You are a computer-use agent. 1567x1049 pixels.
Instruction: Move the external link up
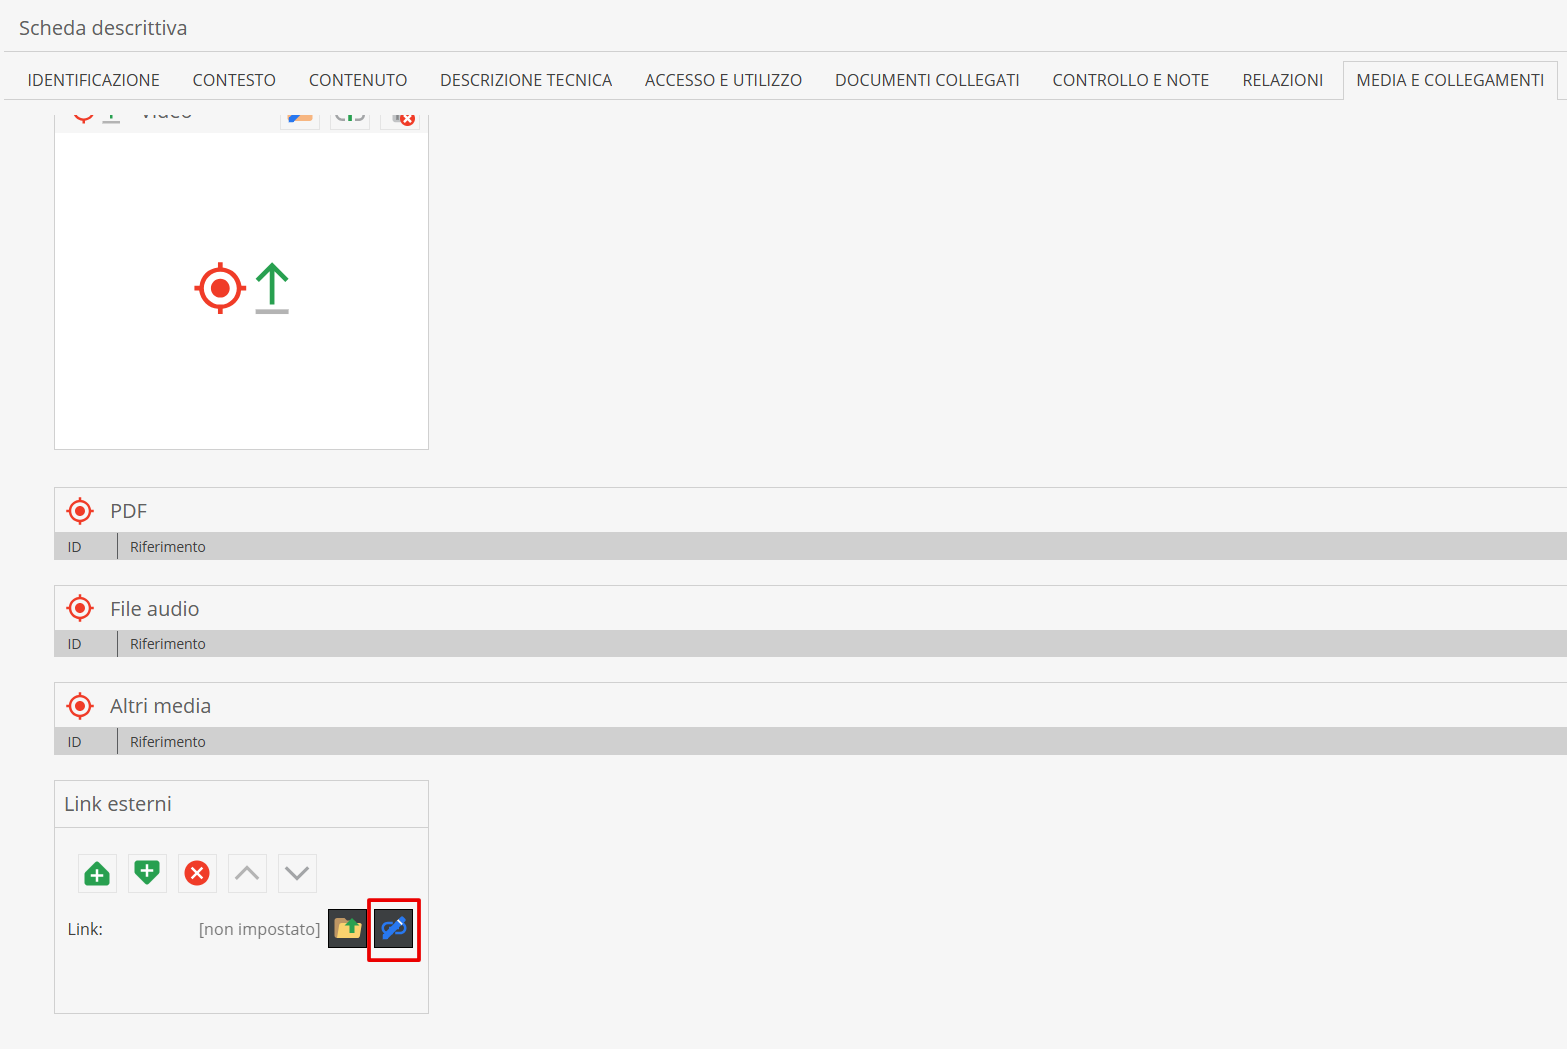247,873
